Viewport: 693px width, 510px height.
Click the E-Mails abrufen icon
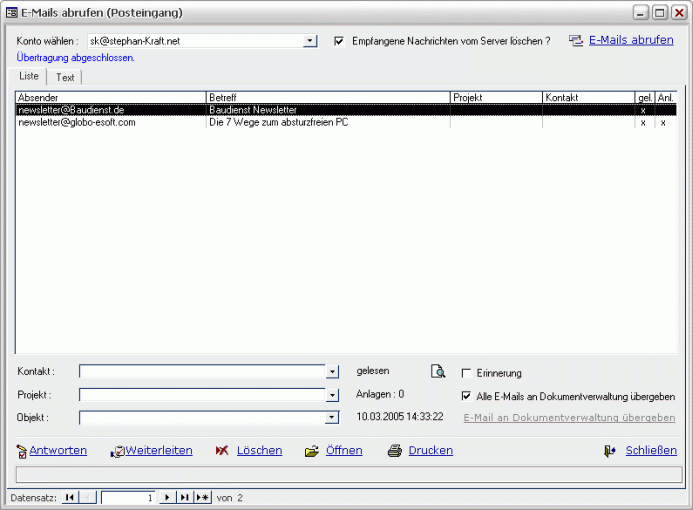pyautogui.click(x=575, y=41)
